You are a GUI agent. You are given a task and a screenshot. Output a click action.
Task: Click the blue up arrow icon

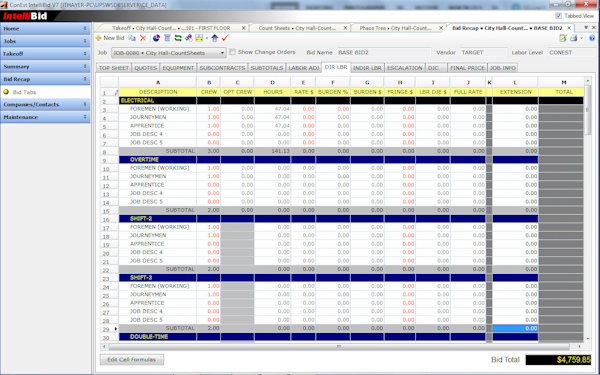tap(215, 38)
